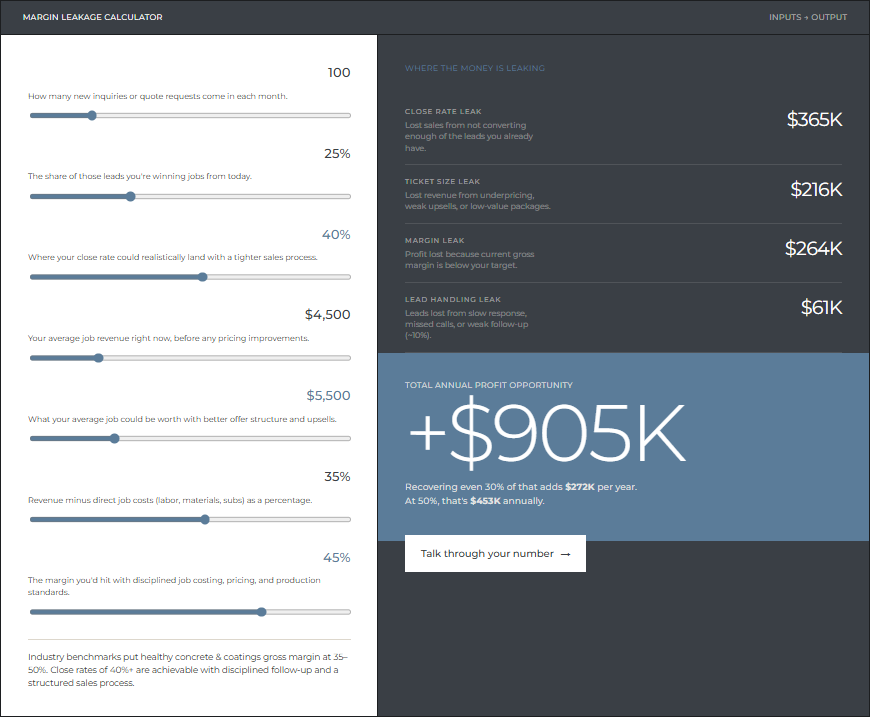
Task: Click the 'Close Rate Leak' heading
Action: pos(443,112)
